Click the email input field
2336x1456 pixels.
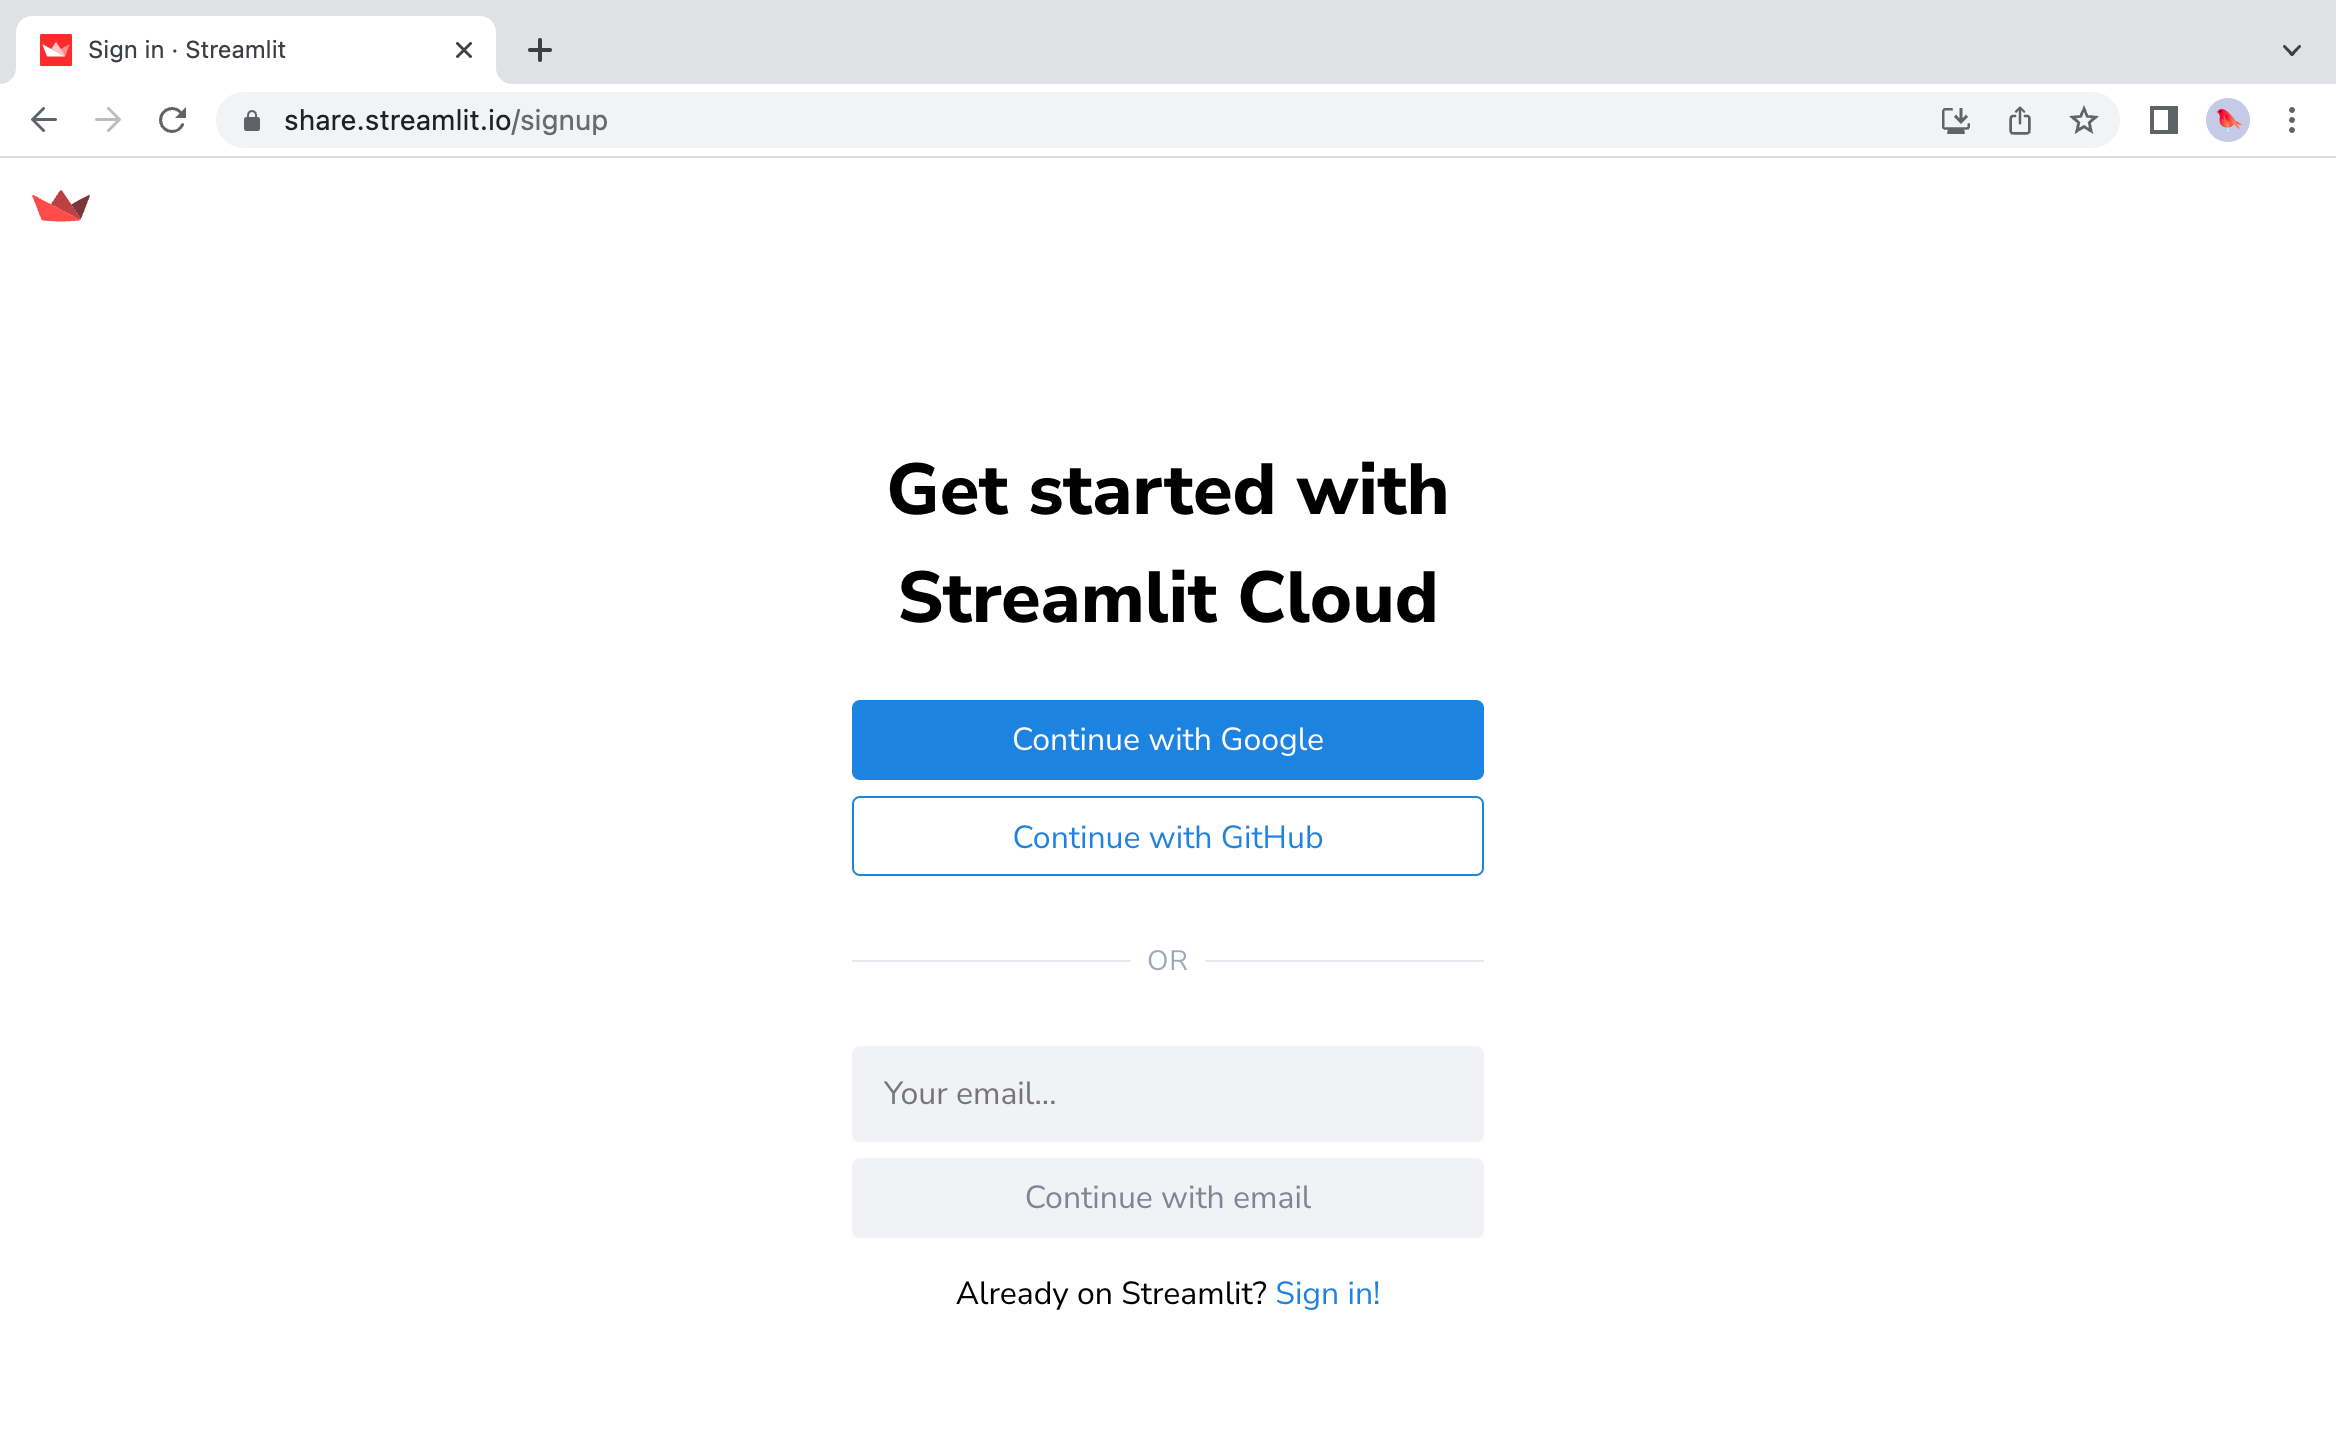pyautogui.click(x=1169, y=1094)
